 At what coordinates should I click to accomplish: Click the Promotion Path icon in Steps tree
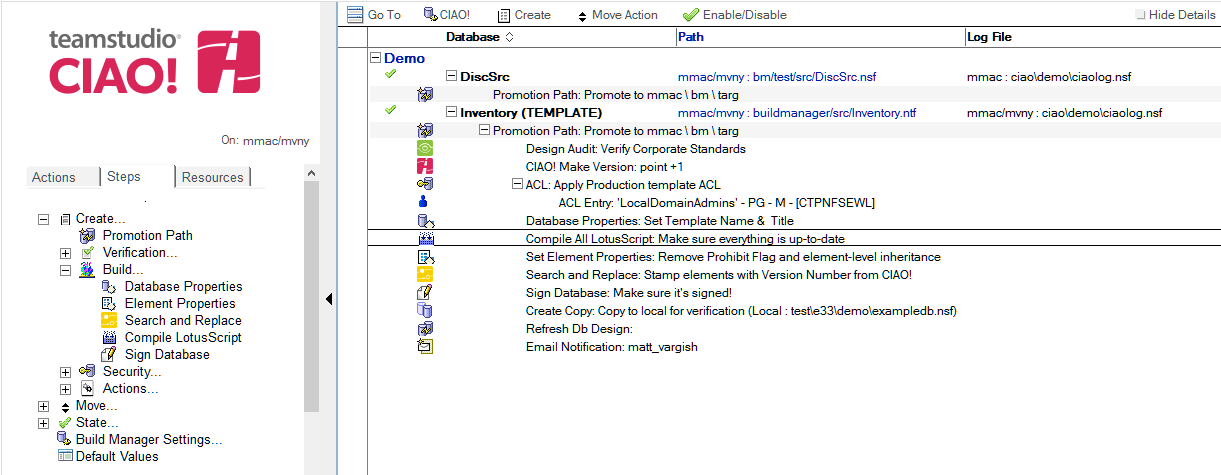click(x=87, y=235)
